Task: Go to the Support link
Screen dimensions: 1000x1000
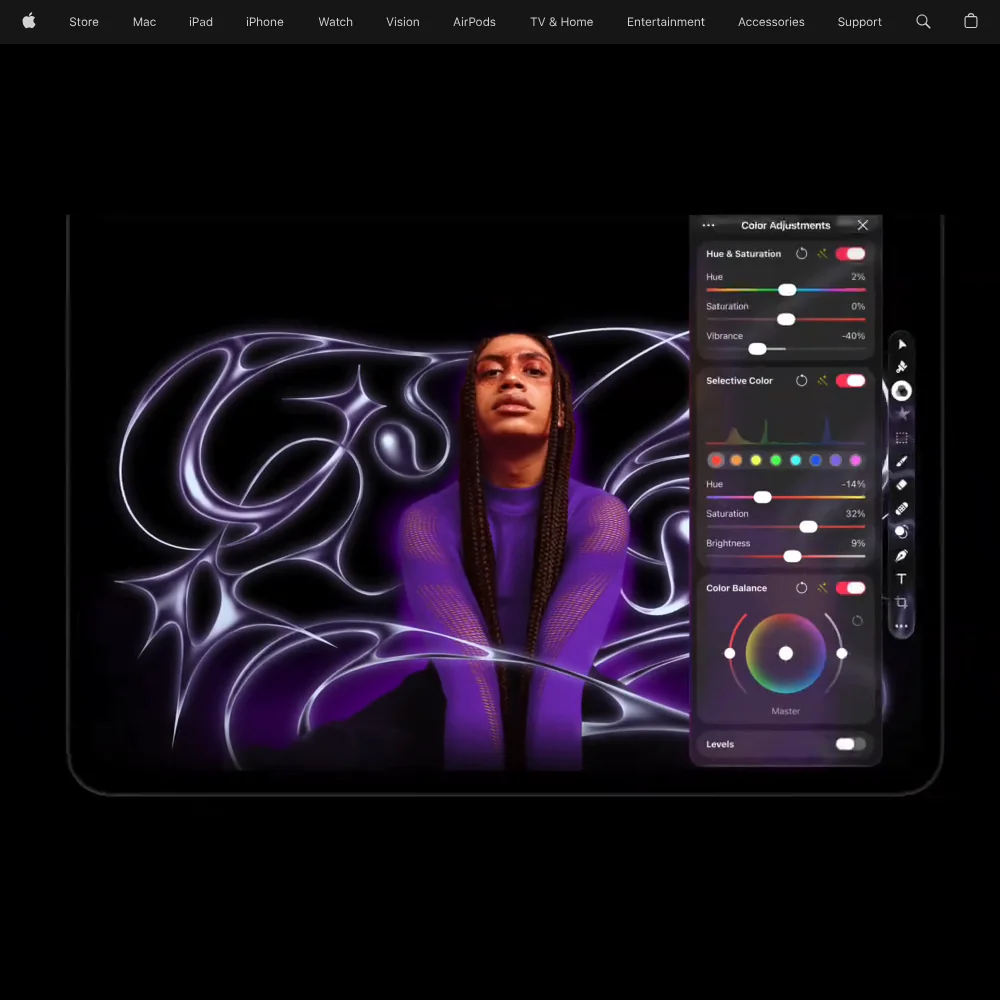Action: click(x=859, y=22)
